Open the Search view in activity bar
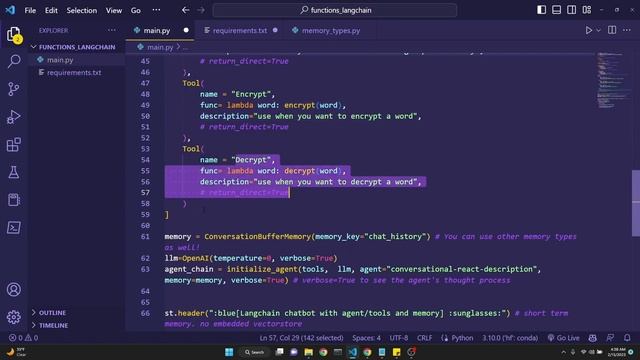The image size is (640, 360). tap(14, 61)
